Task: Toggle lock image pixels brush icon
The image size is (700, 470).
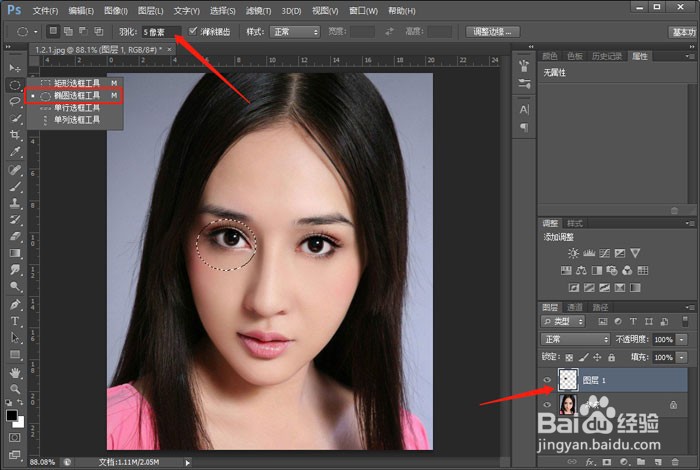Action: coord(583,358)
